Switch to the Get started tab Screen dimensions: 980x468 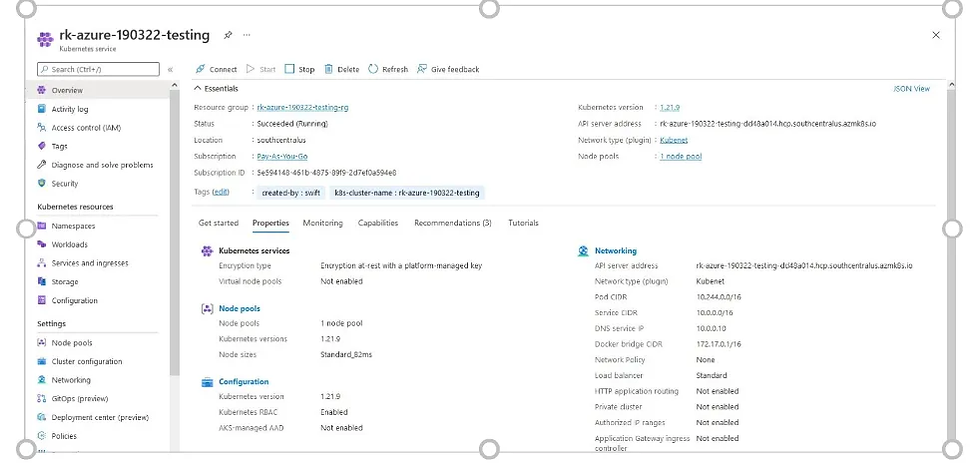pyautogui.click(x=218, y=223)
